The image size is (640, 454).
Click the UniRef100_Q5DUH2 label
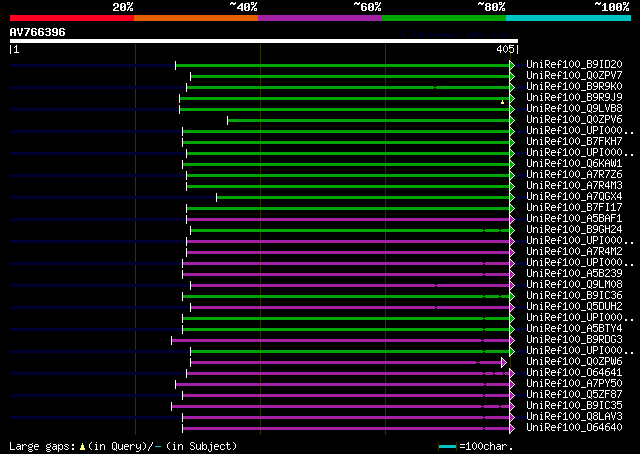click(x=574, y=307)
